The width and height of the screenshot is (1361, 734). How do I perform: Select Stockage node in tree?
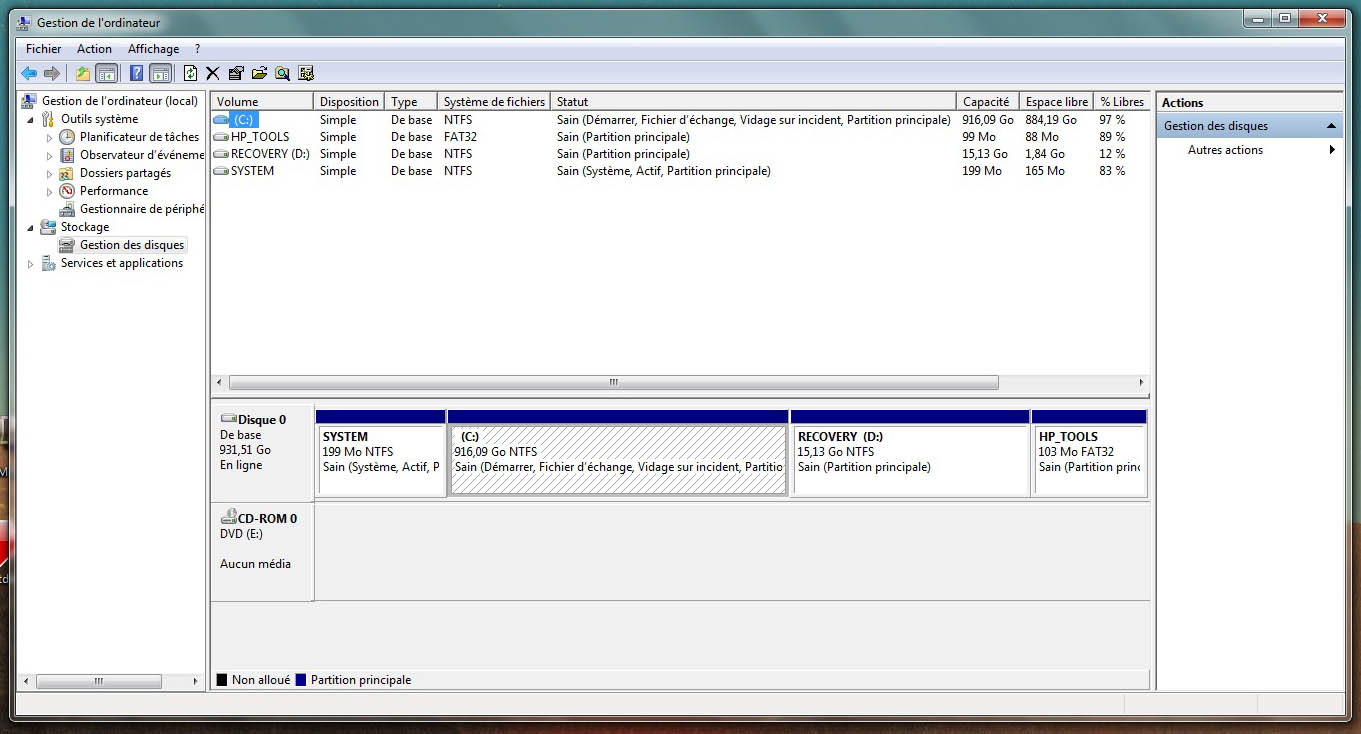85,227
